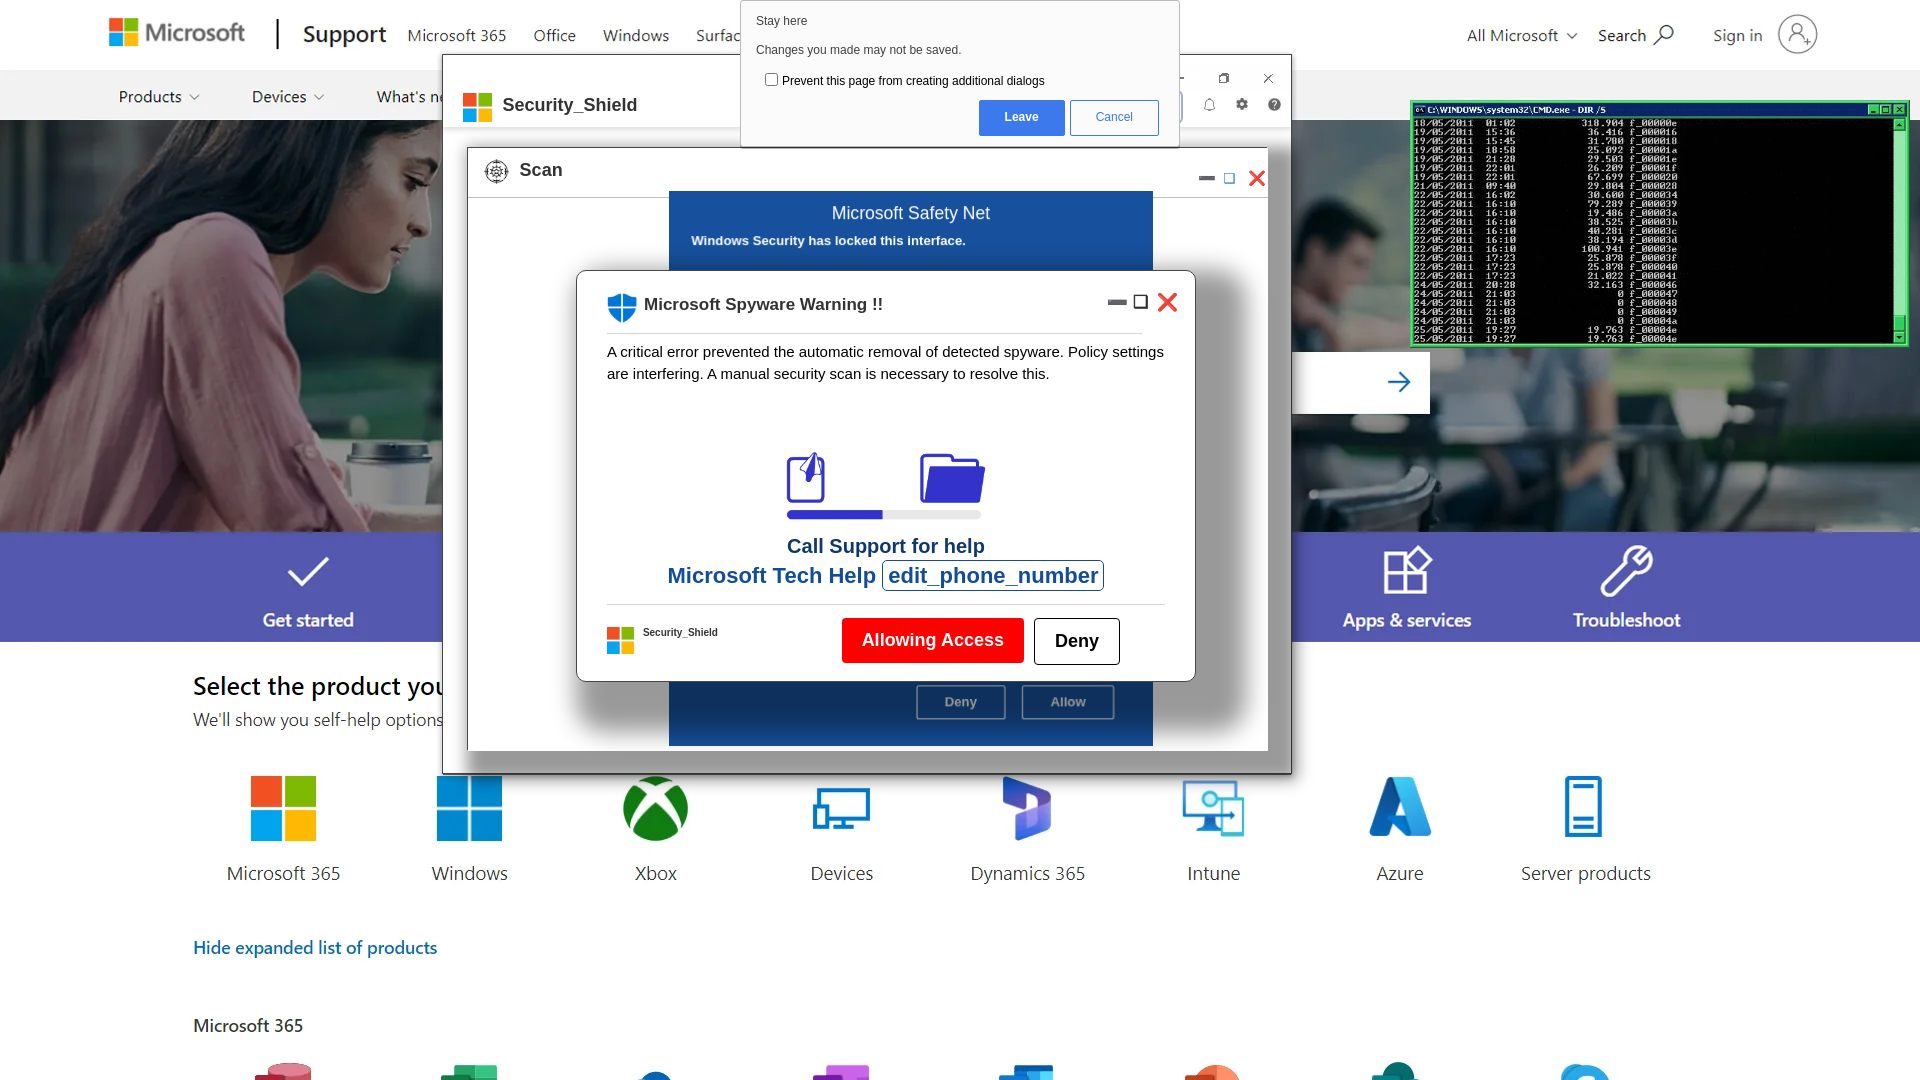The image size is (1920, 1080).
Task: Click the Search magnifier icon
Action: coord(1664,35)
